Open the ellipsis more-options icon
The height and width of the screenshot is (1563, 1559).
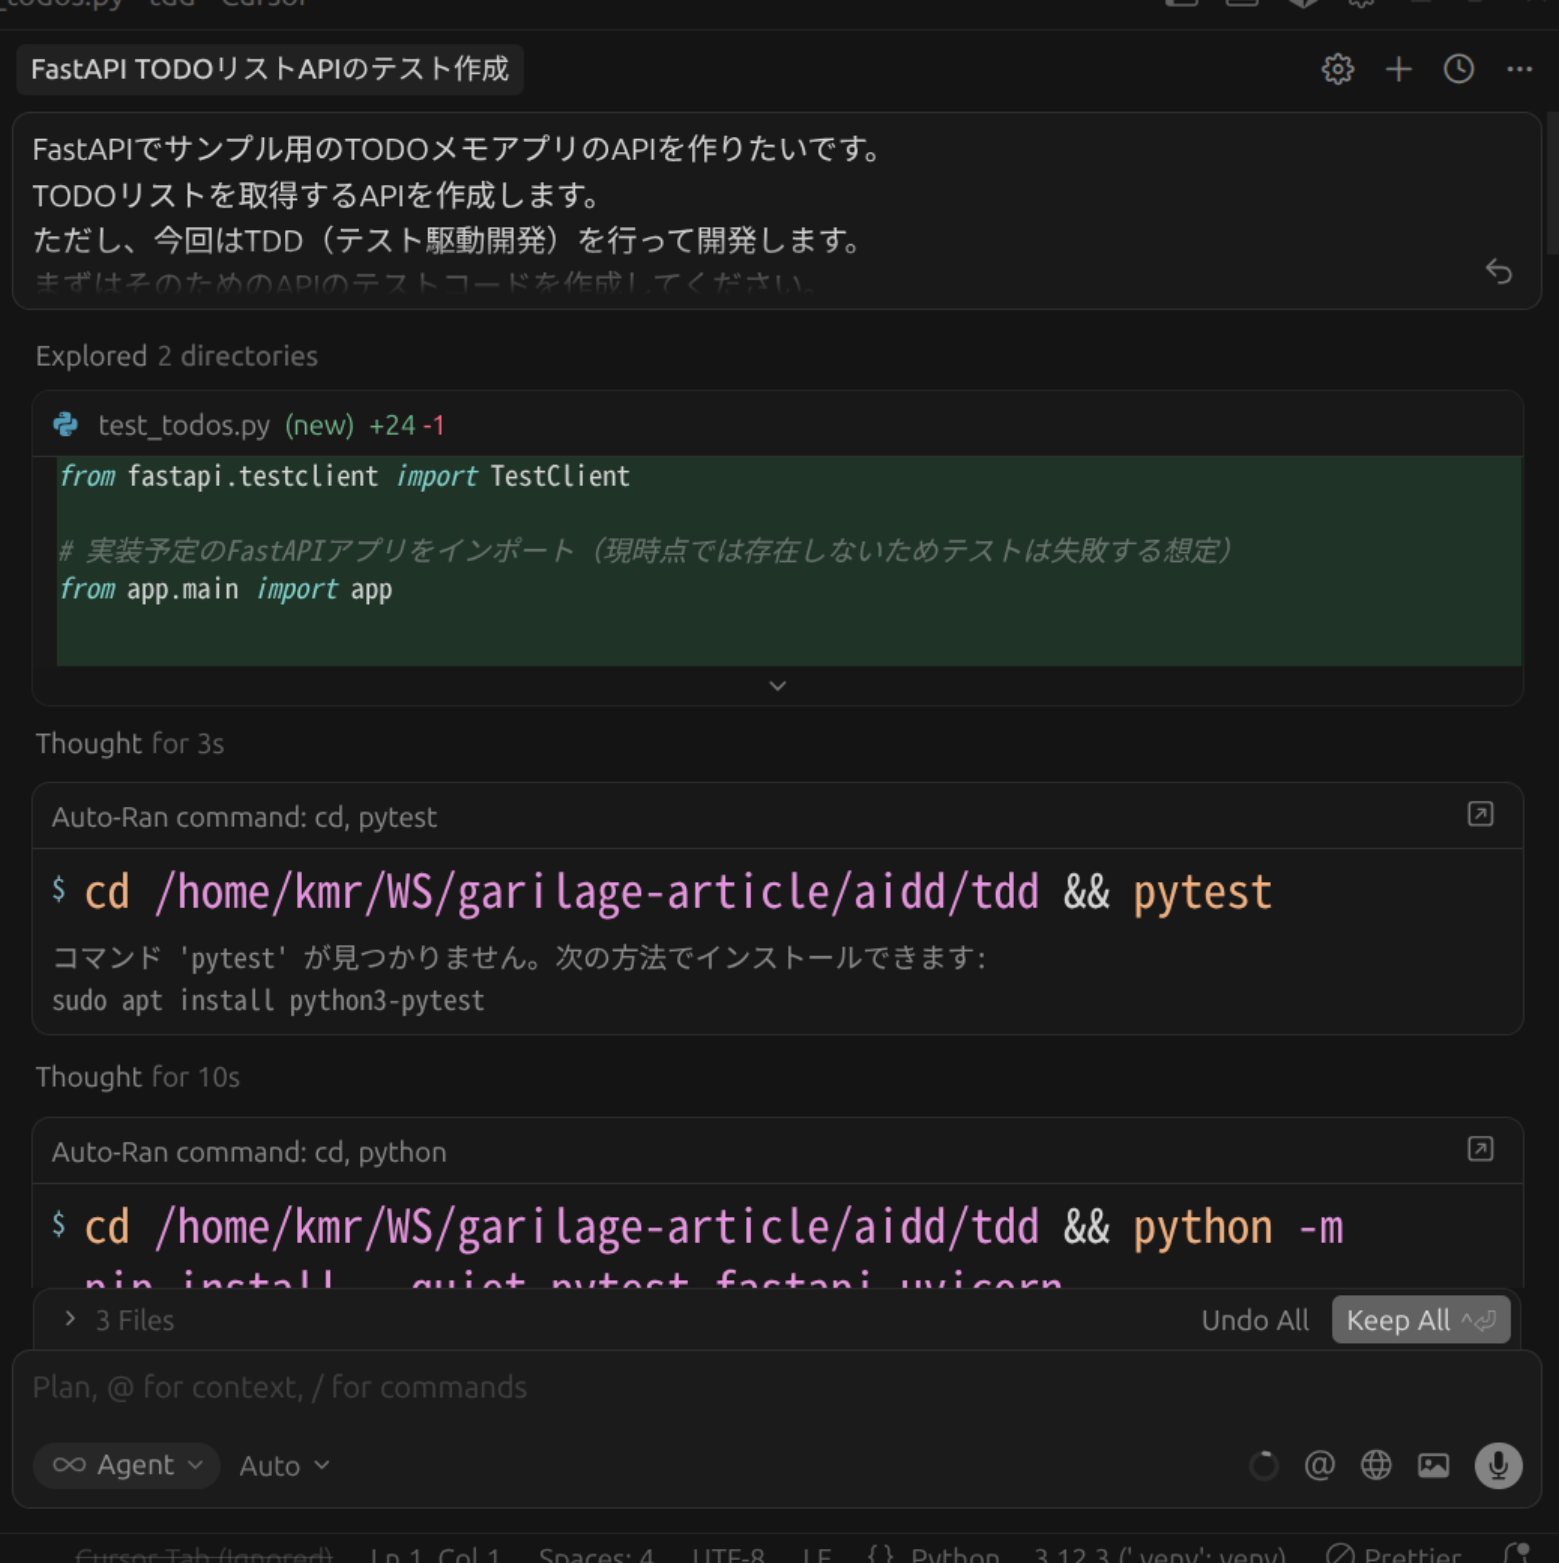[1521, 69]
